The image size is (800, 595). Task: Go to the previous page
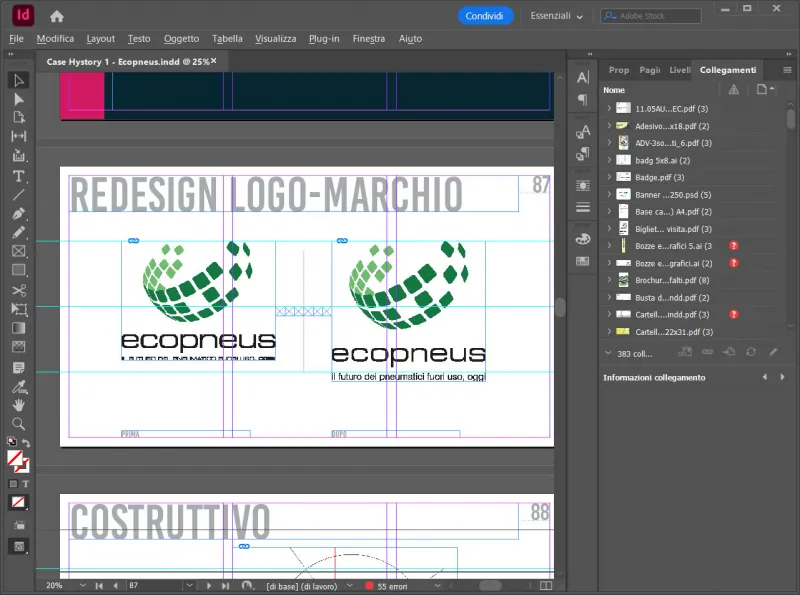pyautogui.click(x=115, y=586)
